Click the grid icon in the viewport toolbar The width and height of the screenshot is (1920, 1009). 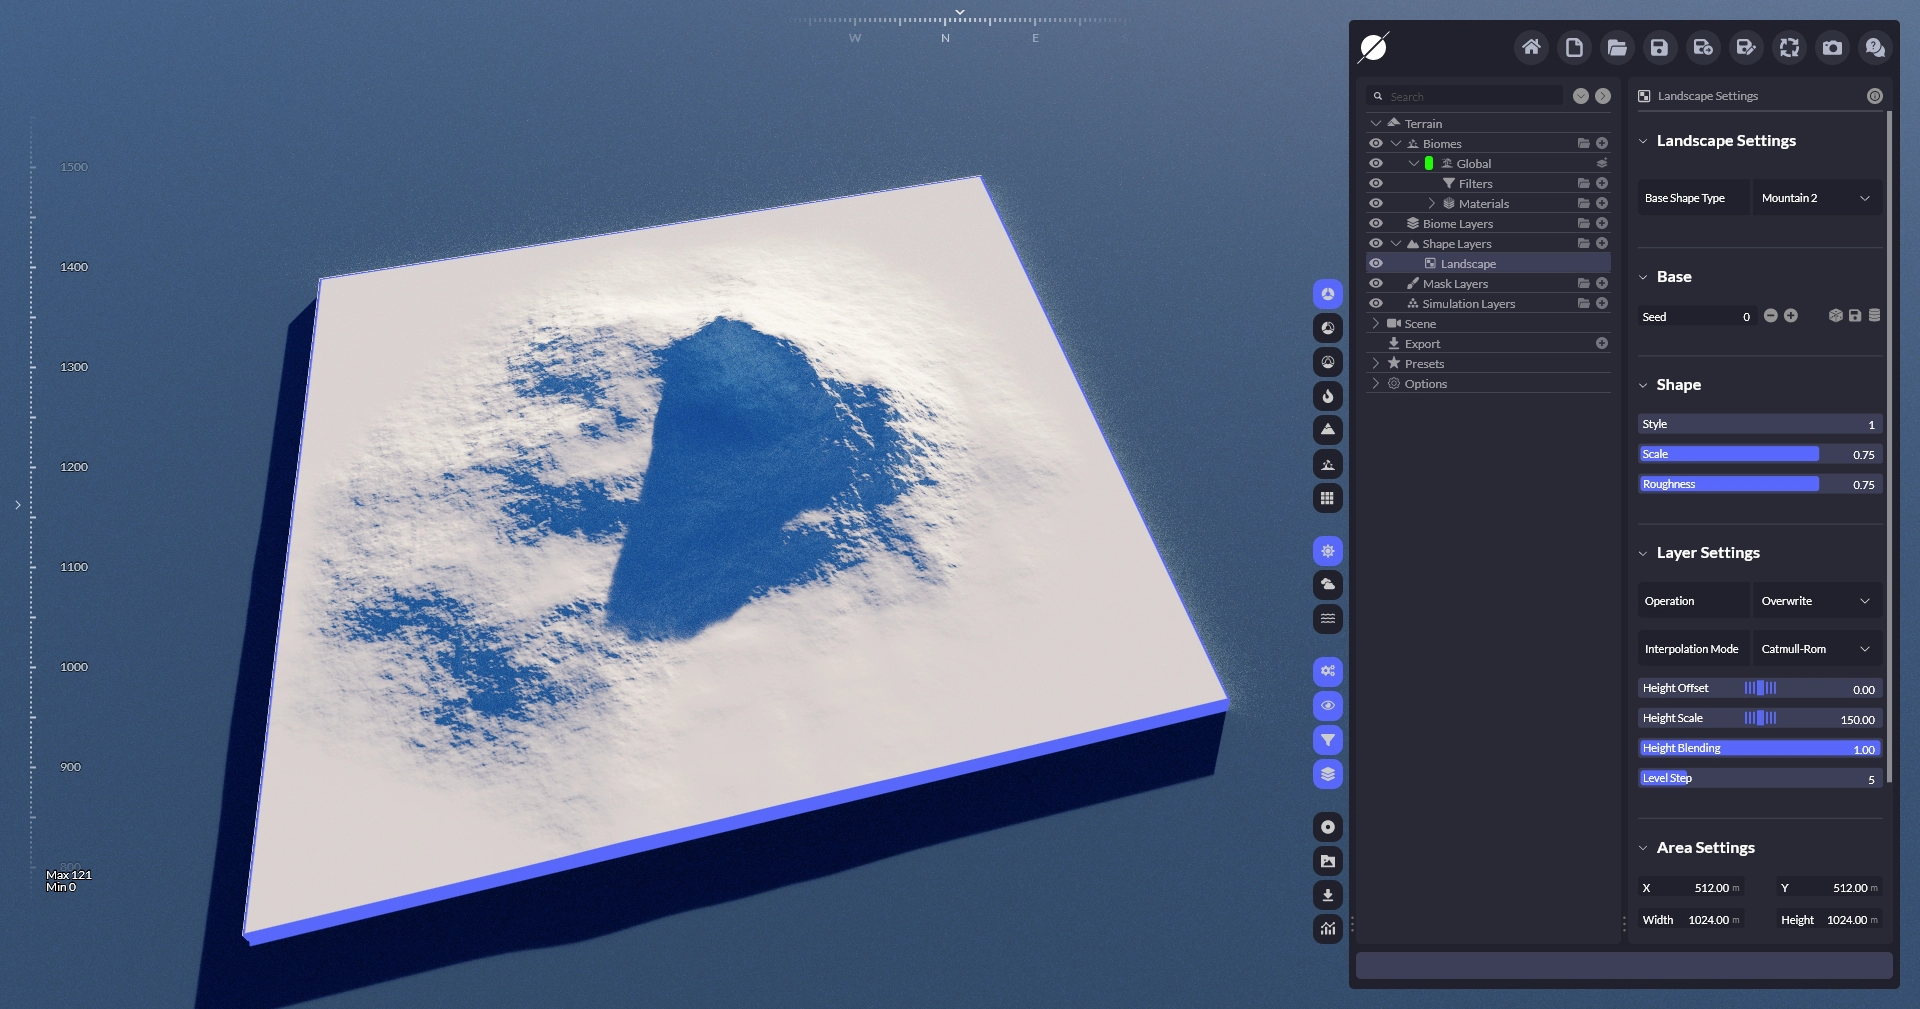coord(1327,498)
